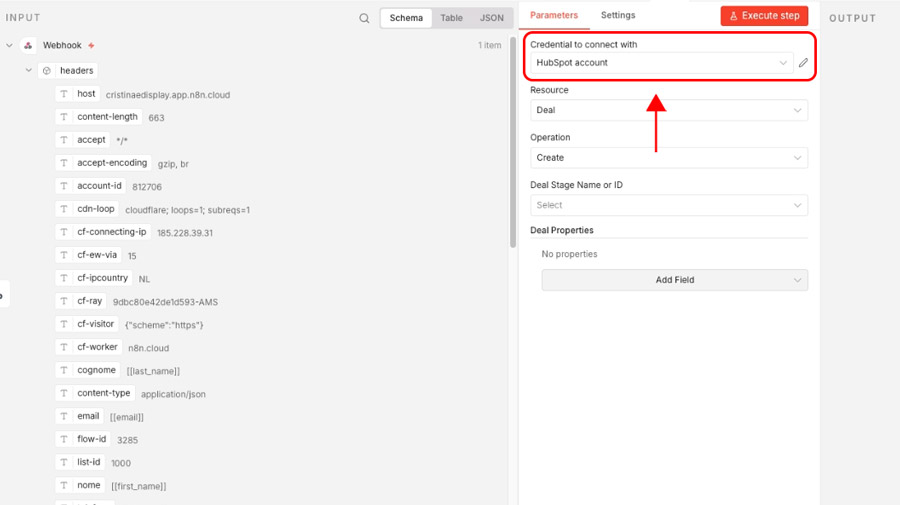Select the Parameters tab
This screenshot has width=900, height=505.
(554, 15)
